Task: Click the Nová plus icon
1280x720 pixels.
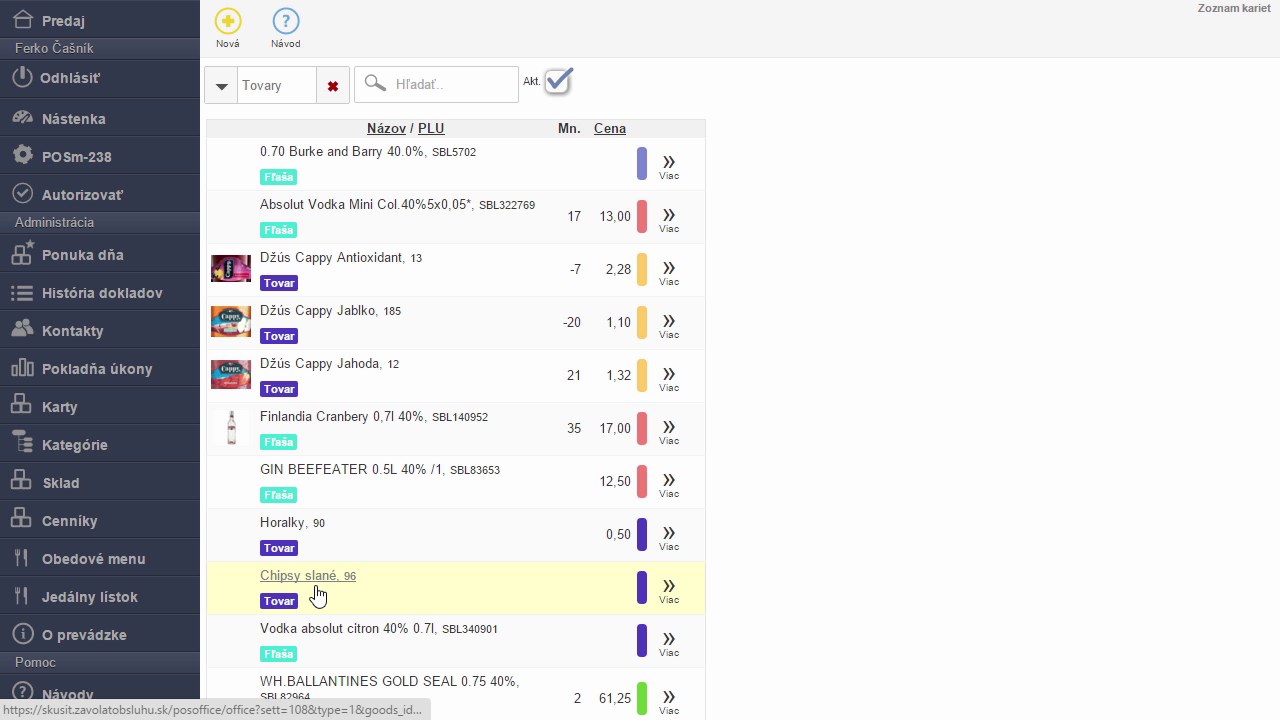Action: click(228, 21)
